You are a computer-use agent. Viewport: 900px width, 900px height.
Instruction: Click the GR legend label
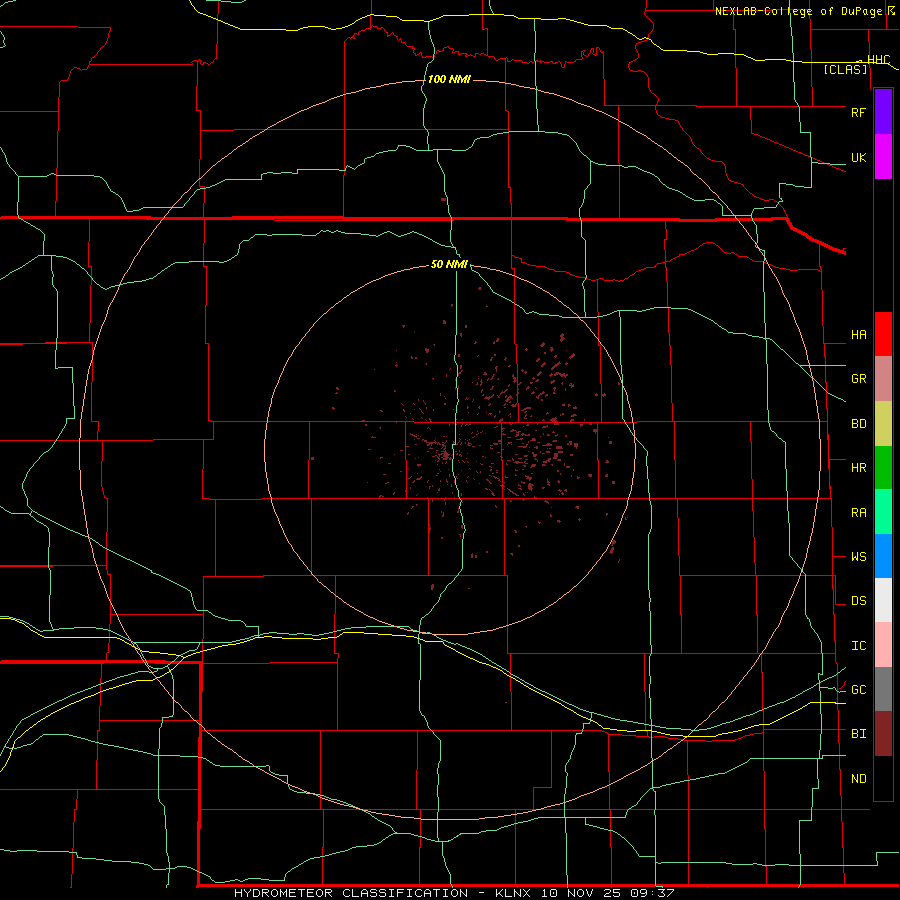[x=858, y=379]
